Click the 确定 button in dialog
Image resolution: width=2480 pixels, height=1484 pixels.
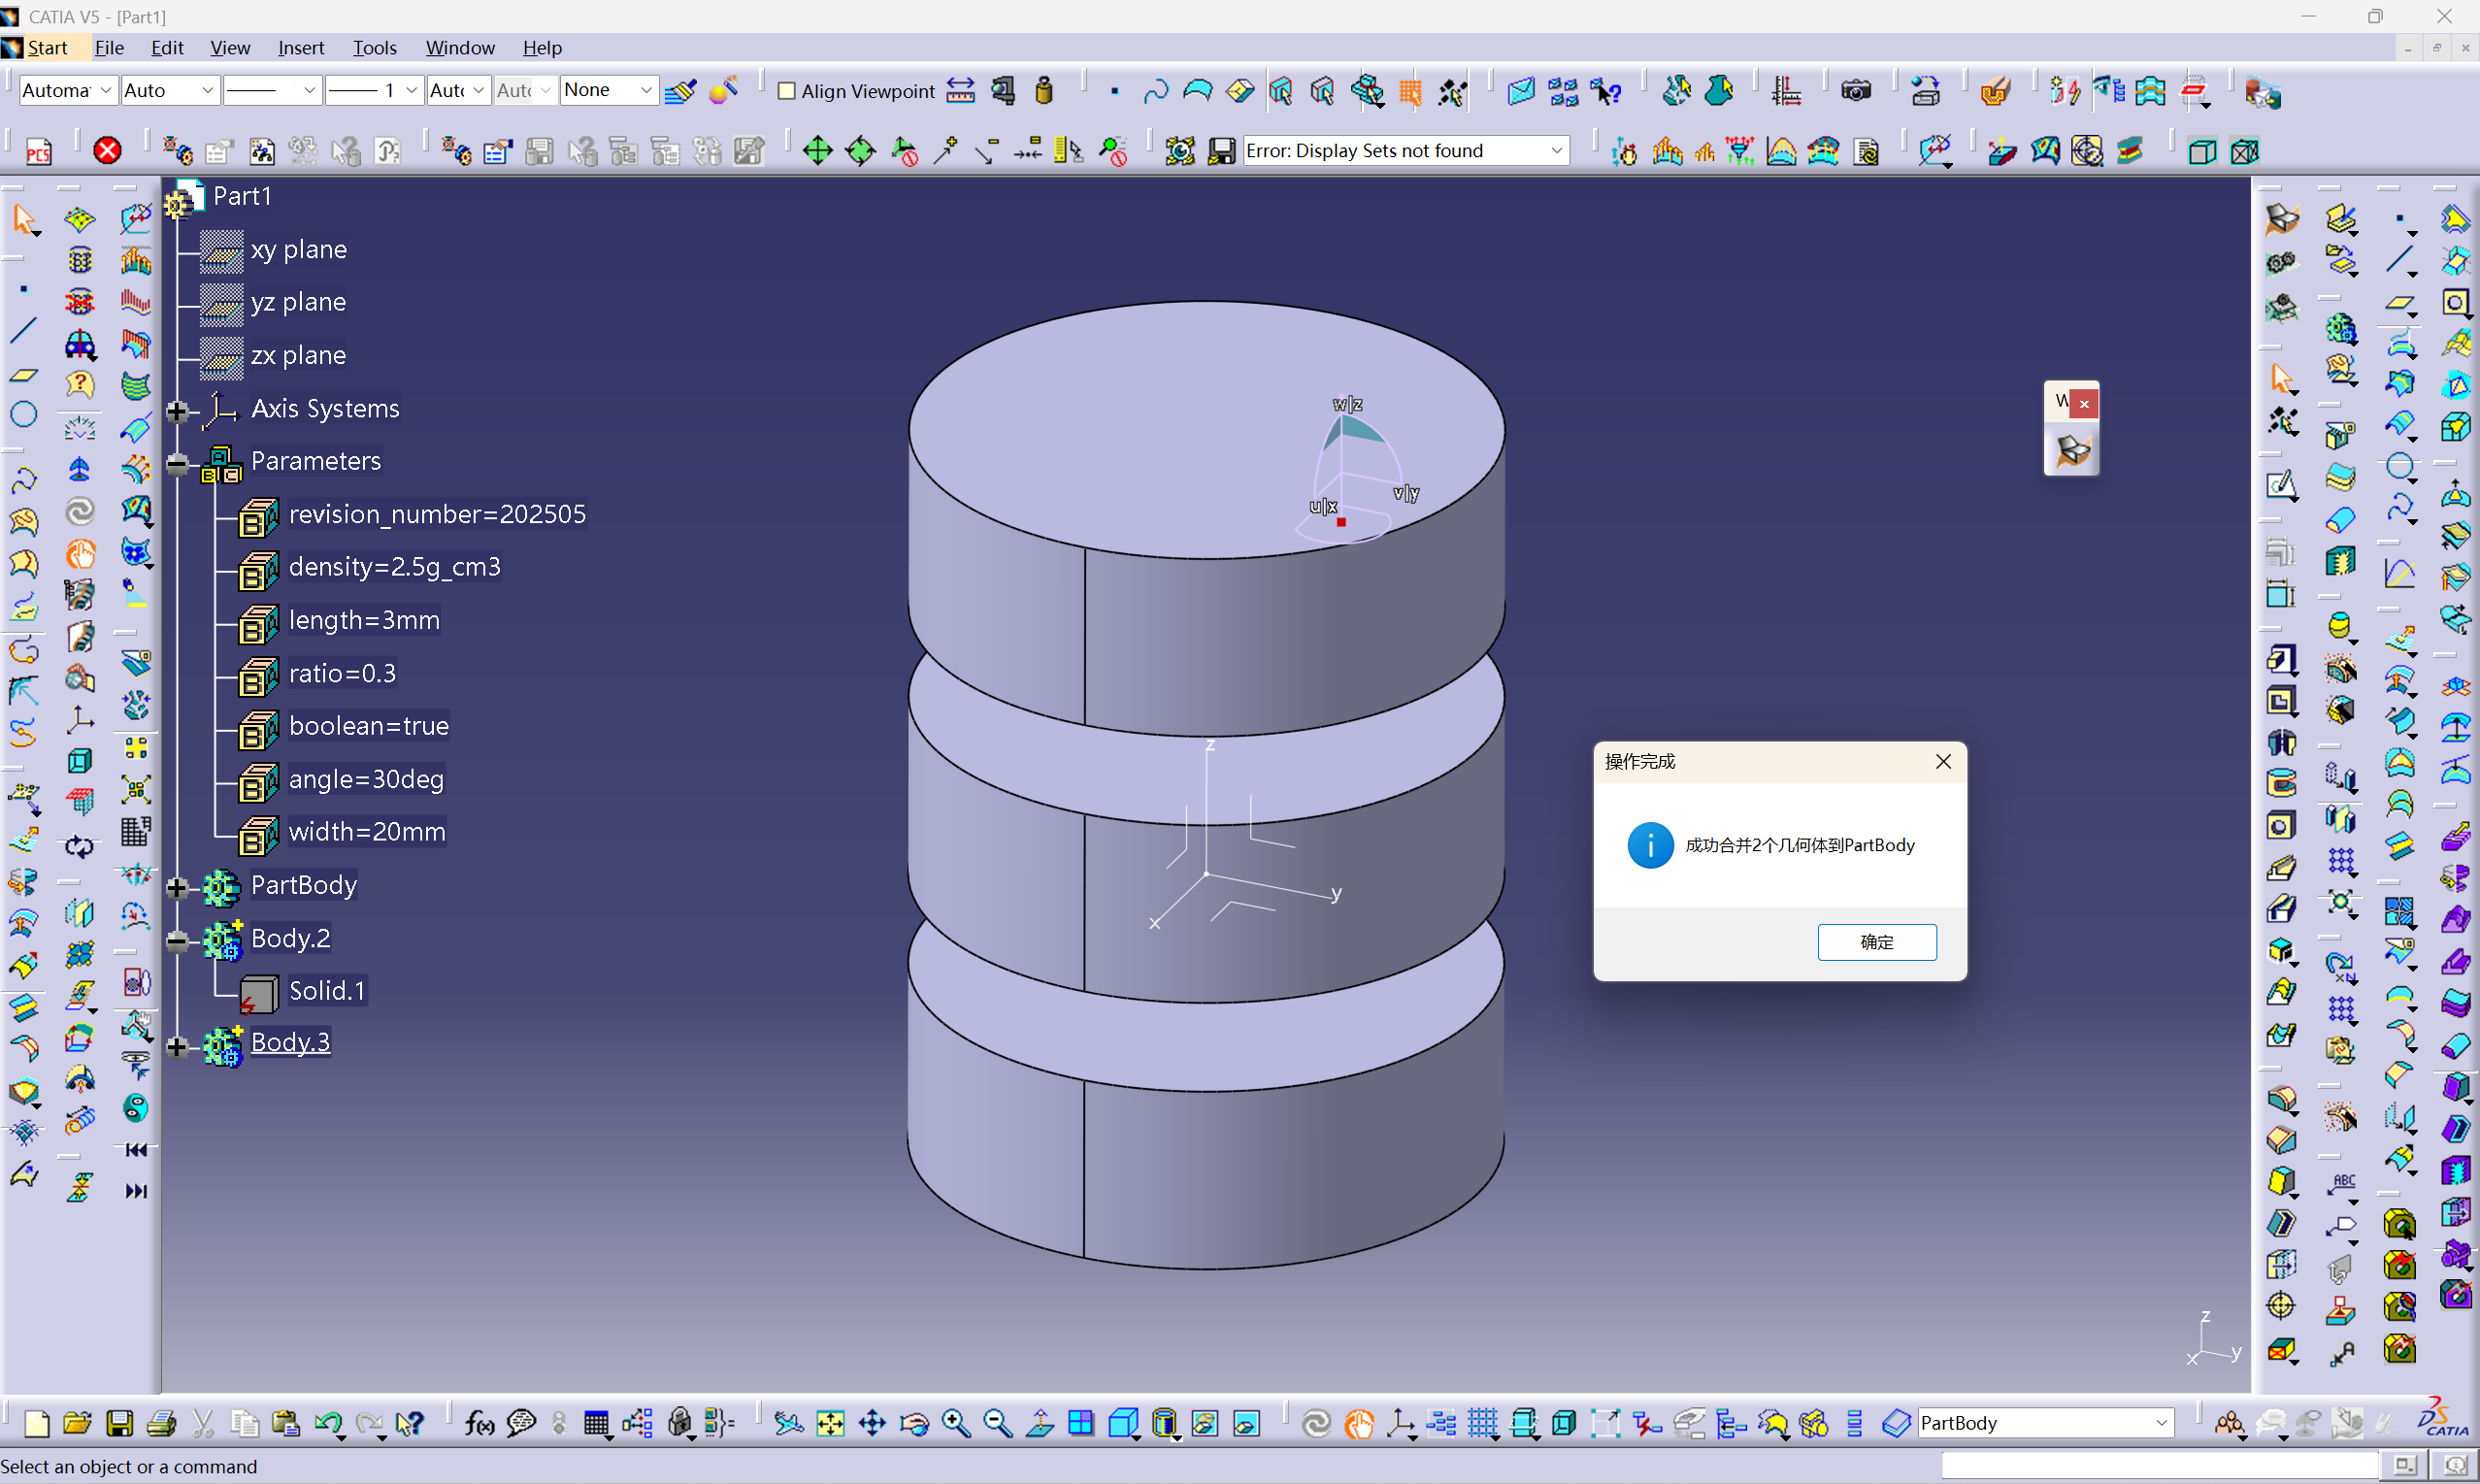[1876, 942]
